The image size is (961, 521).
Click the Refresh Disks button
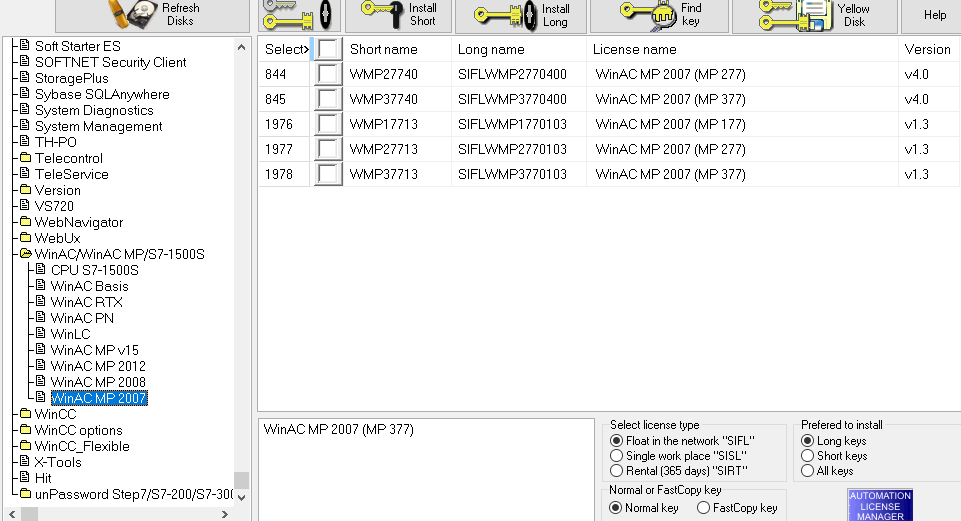tap(152, 15)
